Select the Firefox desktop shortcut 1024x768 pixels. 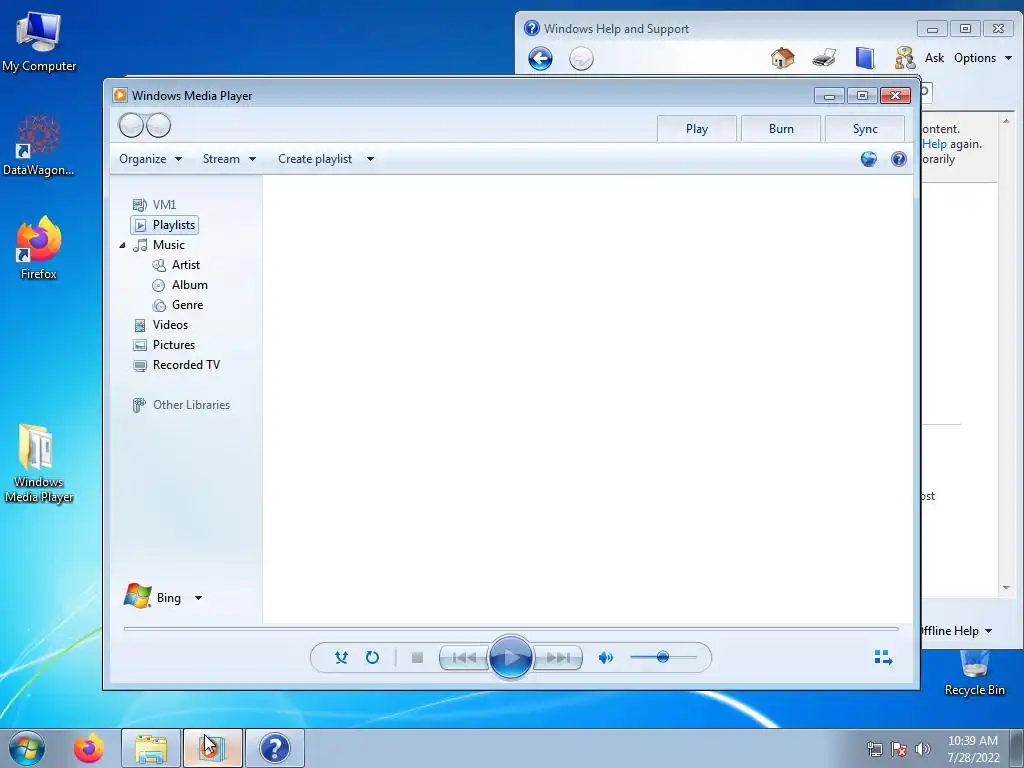(39, 248)
